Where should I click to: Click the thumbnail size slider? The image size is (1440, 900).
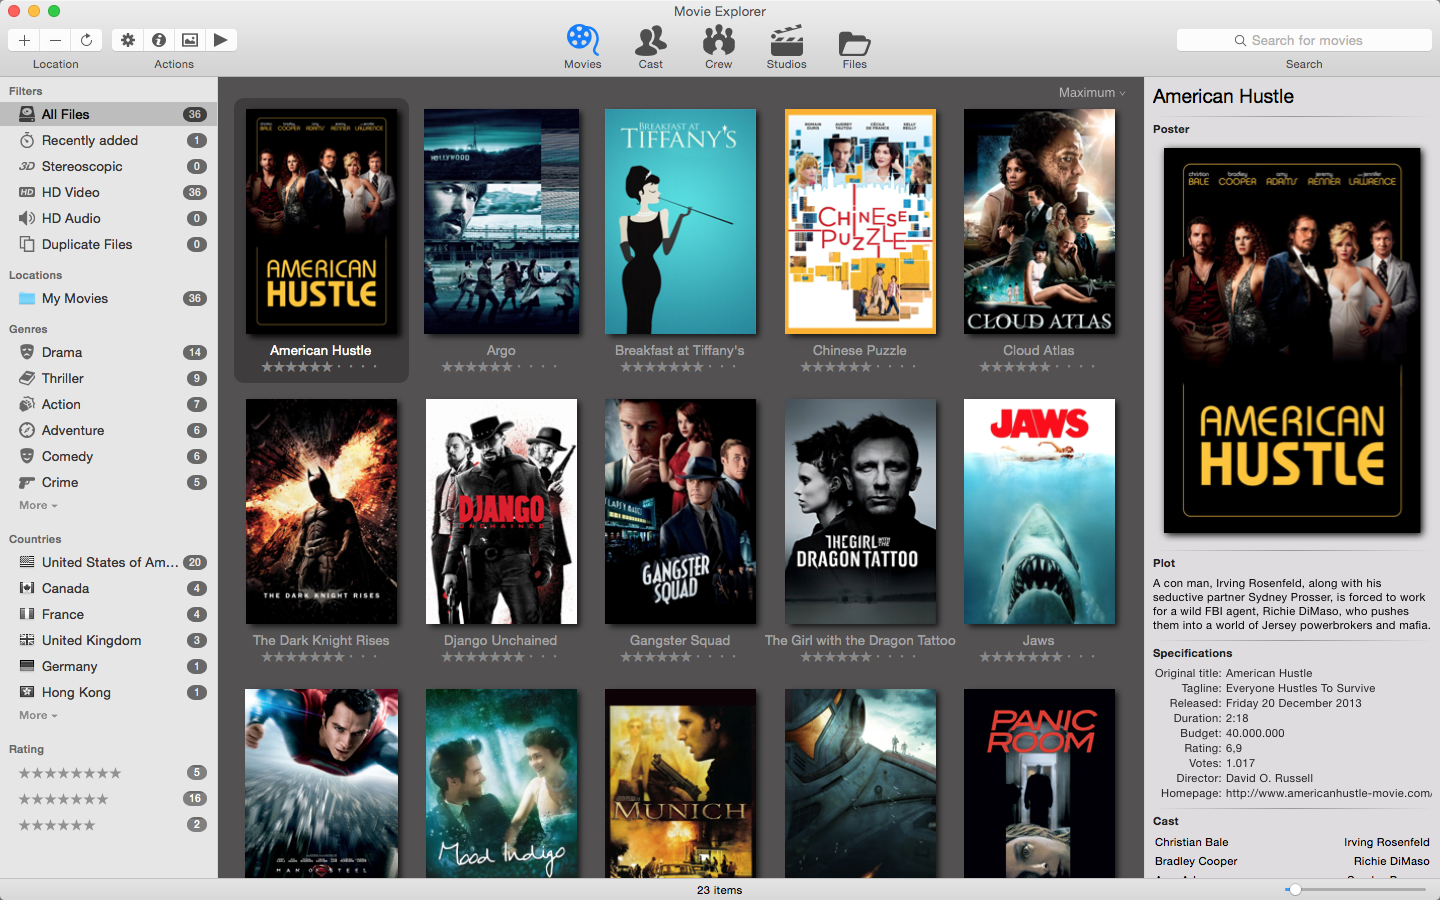(x=1356, y=889)
